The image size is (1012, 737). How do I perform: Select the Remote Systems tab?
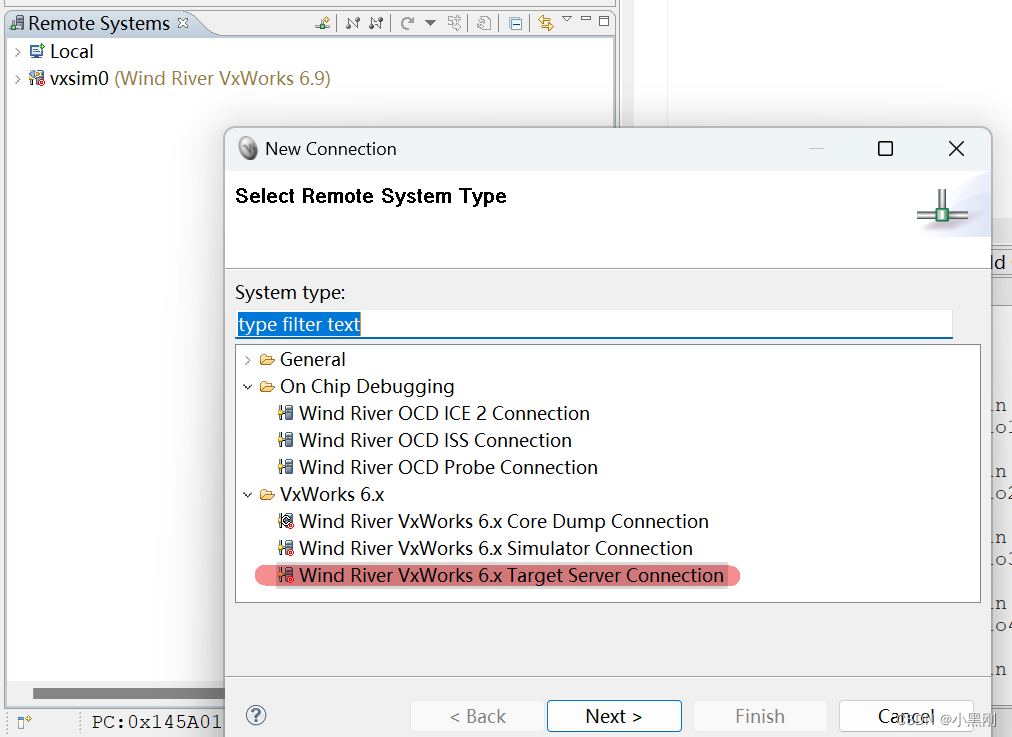[x=99, y=24]
